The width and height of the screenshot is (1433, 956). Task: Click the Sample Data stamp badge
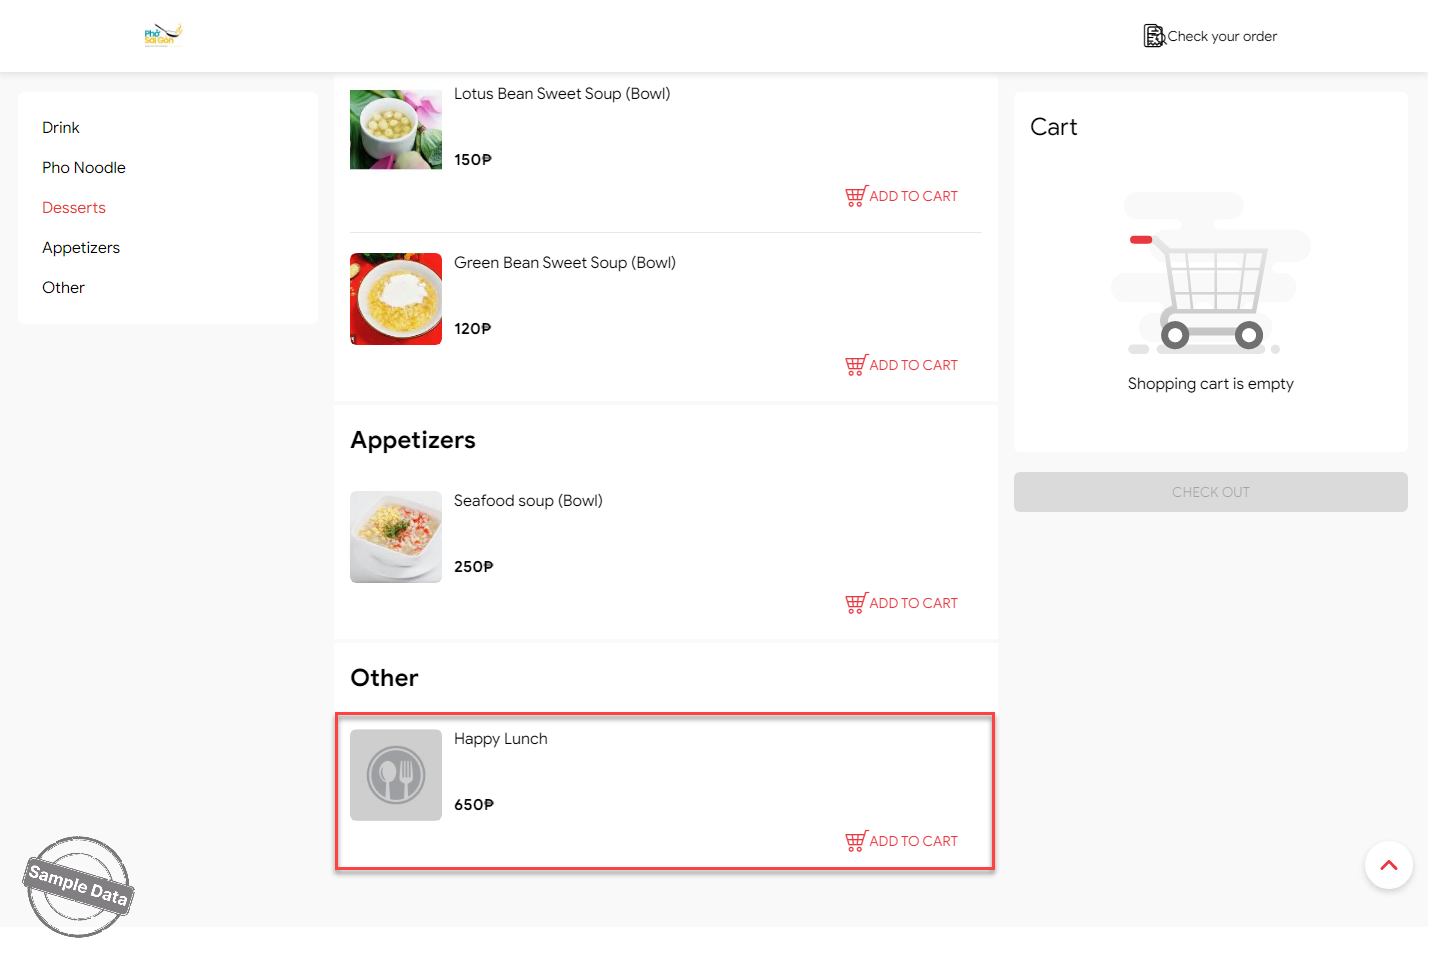click(78, 886)
